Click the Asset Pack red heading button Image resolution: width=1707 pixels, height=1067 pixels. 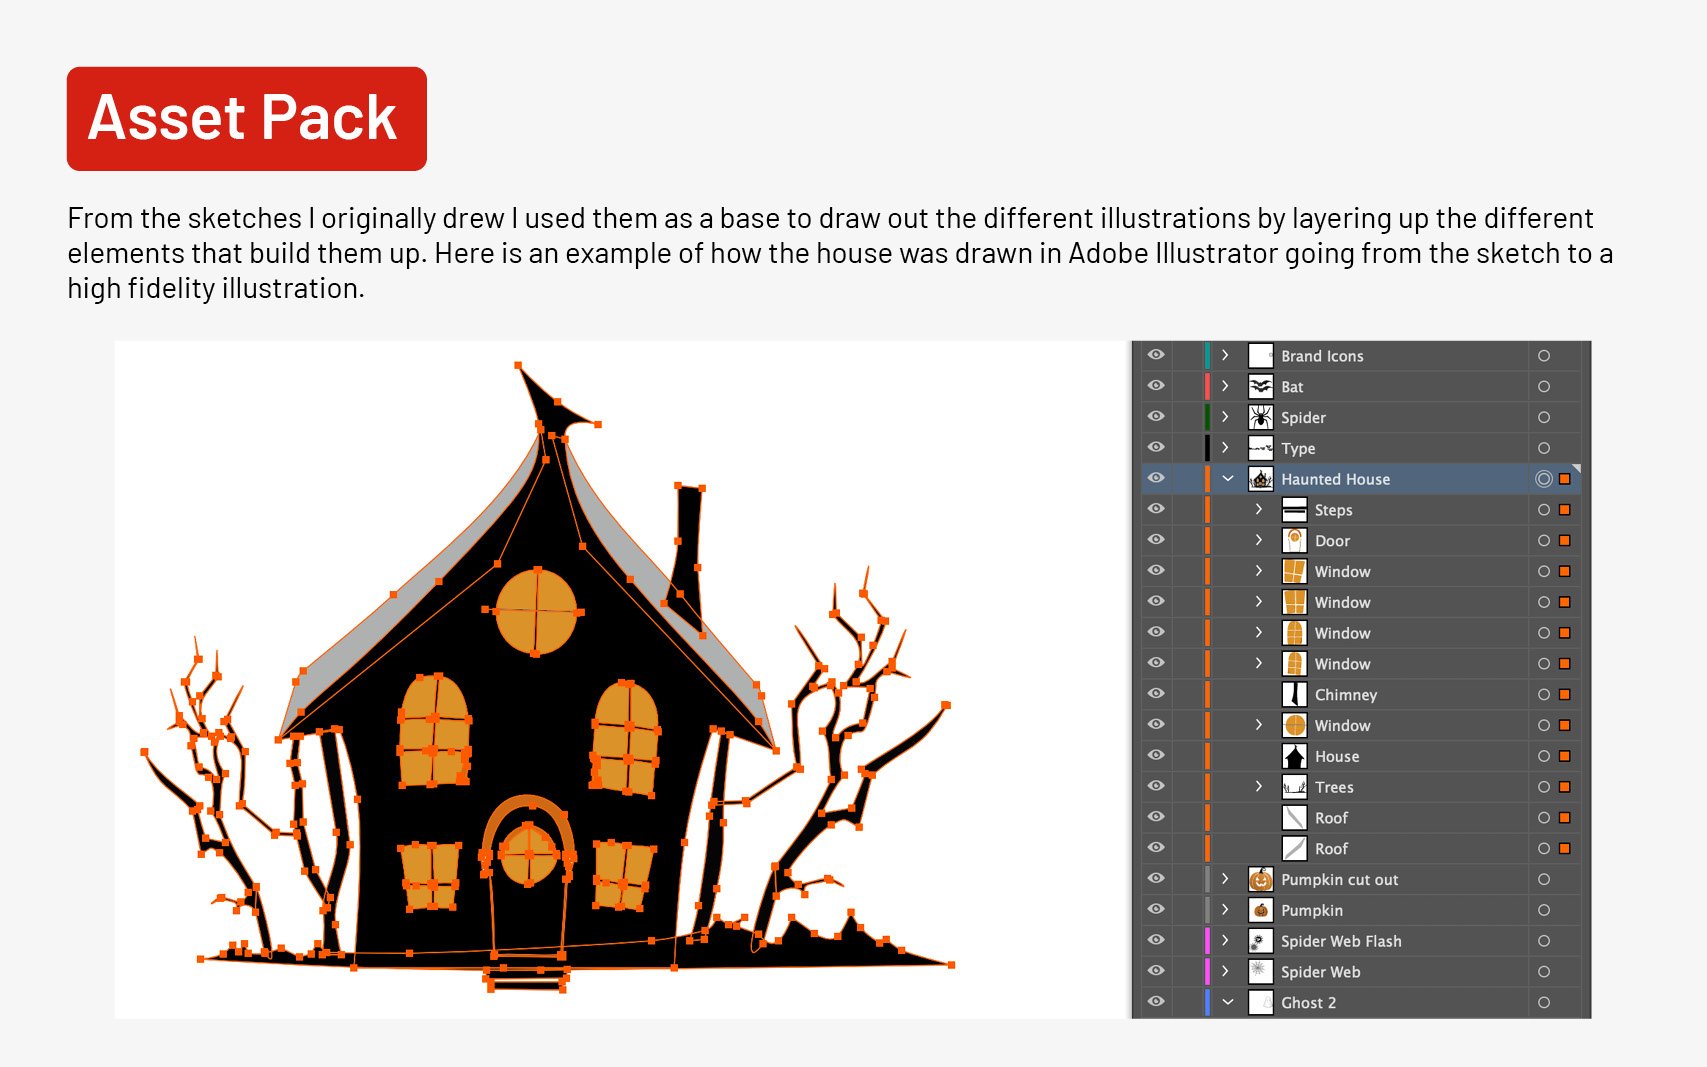click(247, 119)
